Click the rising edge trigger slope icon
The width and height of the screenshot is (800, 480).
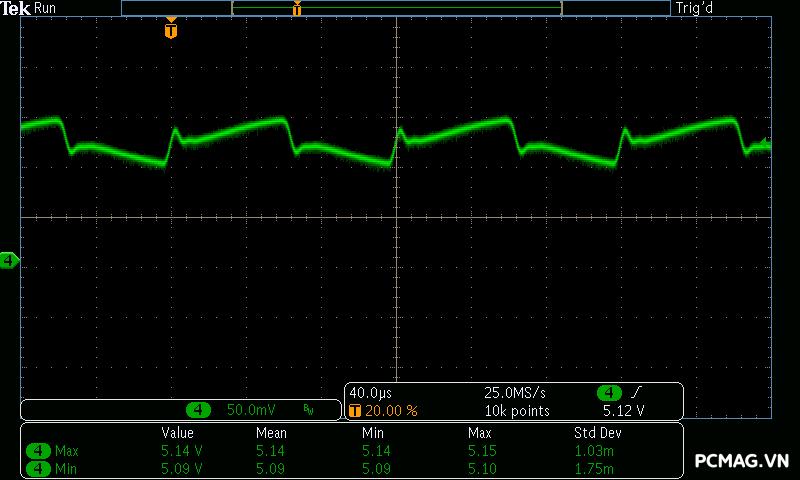pyautogui.click(x=635, y=393)
